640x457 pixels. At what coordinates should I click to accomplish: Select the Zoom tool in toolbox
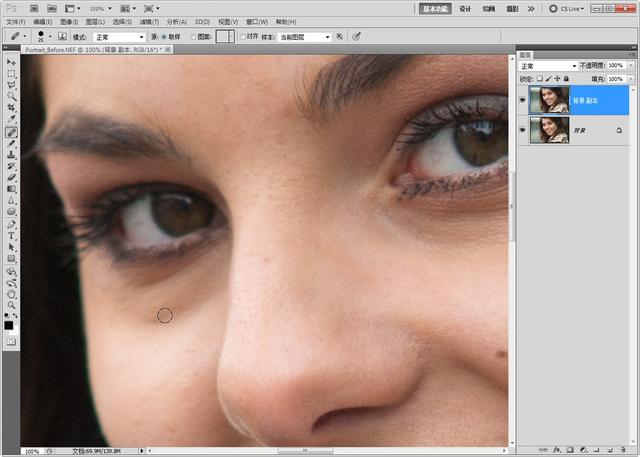coord(11,305)
